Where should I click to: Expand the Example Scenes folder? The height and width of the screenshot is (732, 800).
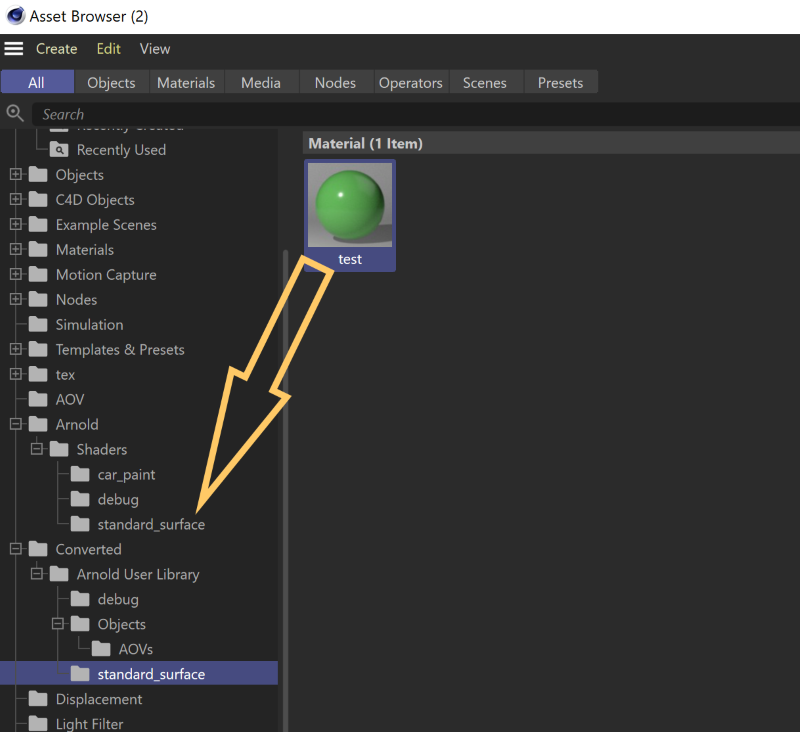click(16, 224)
